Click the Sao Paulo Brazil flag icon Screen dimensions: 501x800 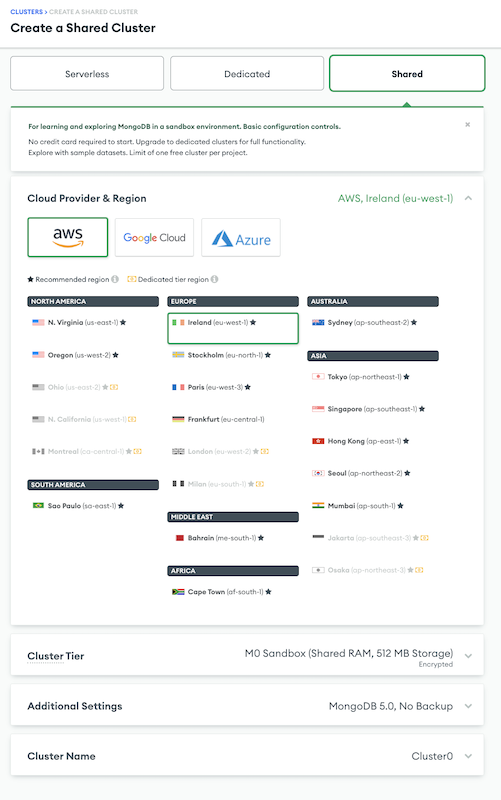[38, 506]
